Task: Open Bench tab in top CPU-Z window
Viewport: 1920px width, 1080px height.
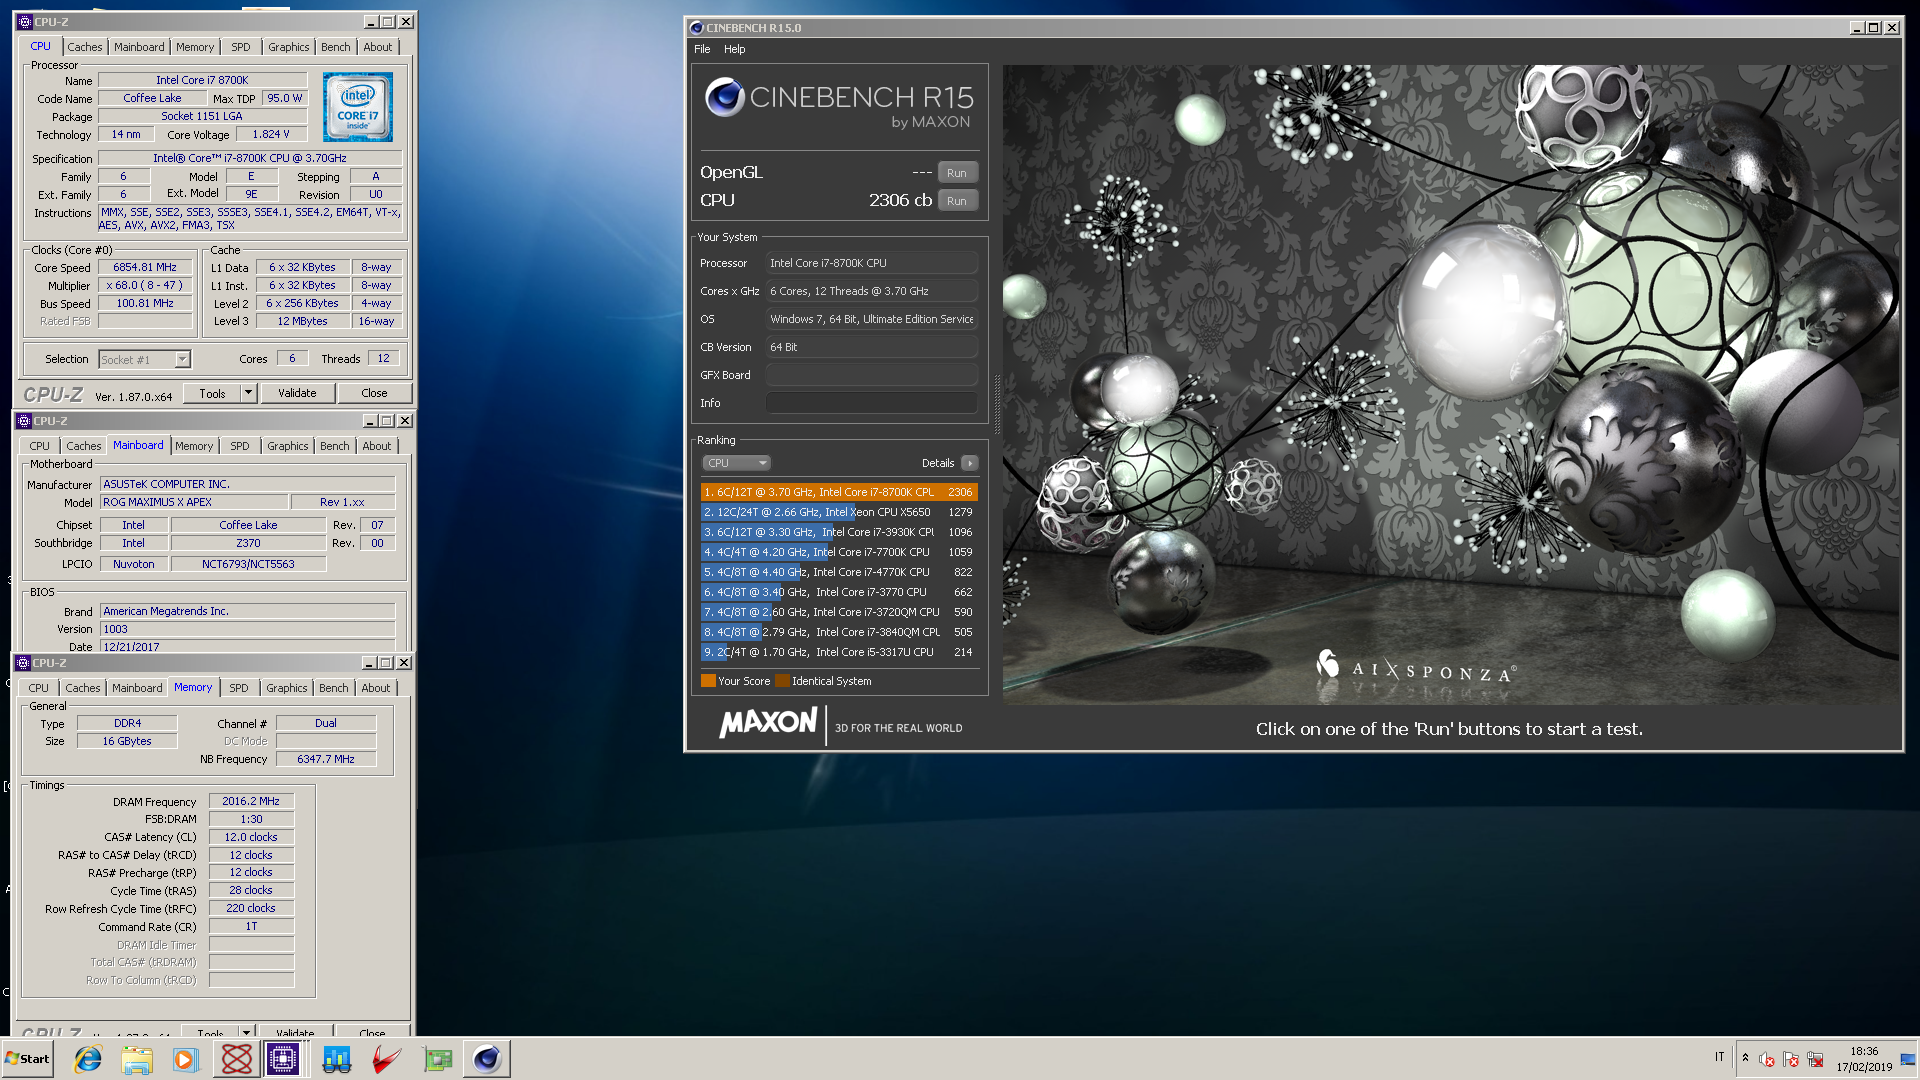Action: (x=336, y=47)
